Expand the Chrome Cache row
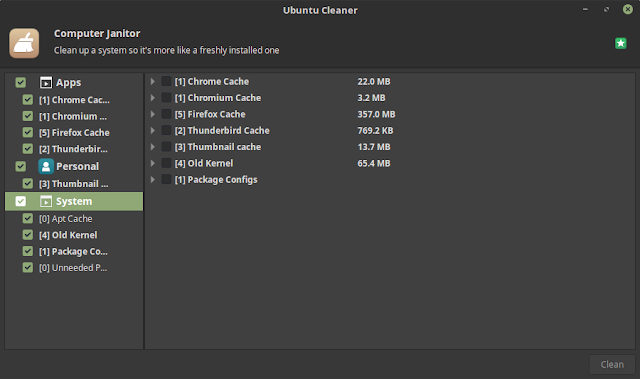This screenshot has width=640, height=379. click(153, 82)
